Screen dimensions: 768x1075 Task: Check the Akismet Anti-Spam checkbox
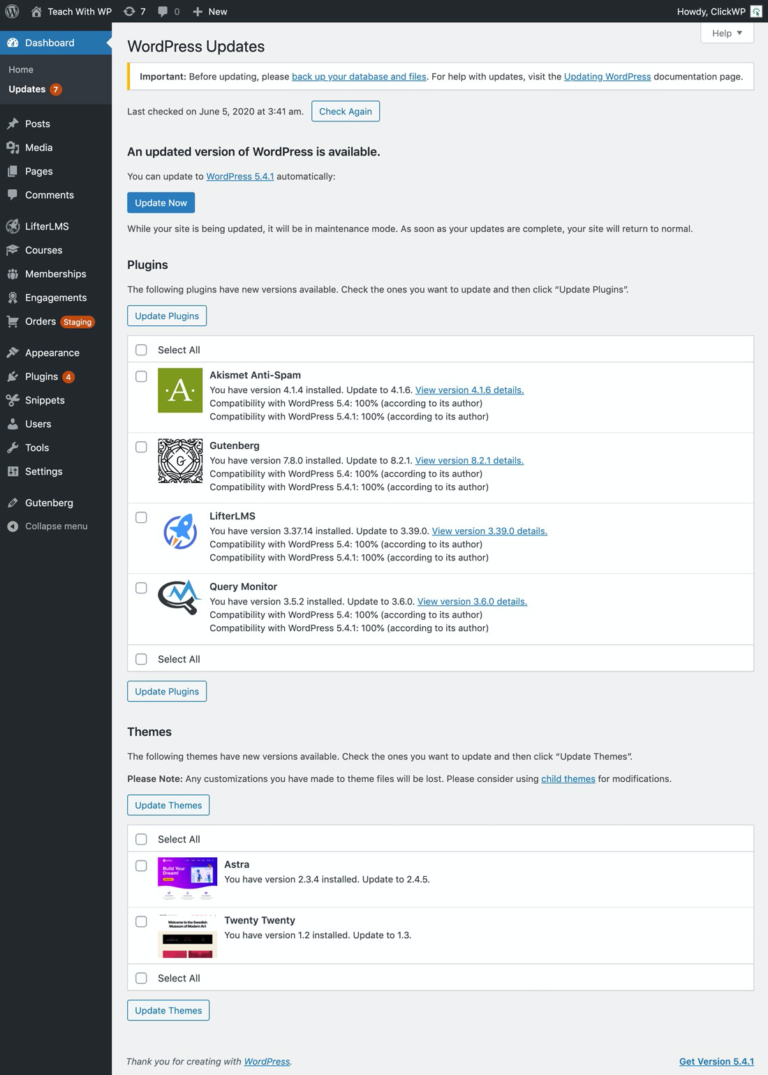pos(141,376)
